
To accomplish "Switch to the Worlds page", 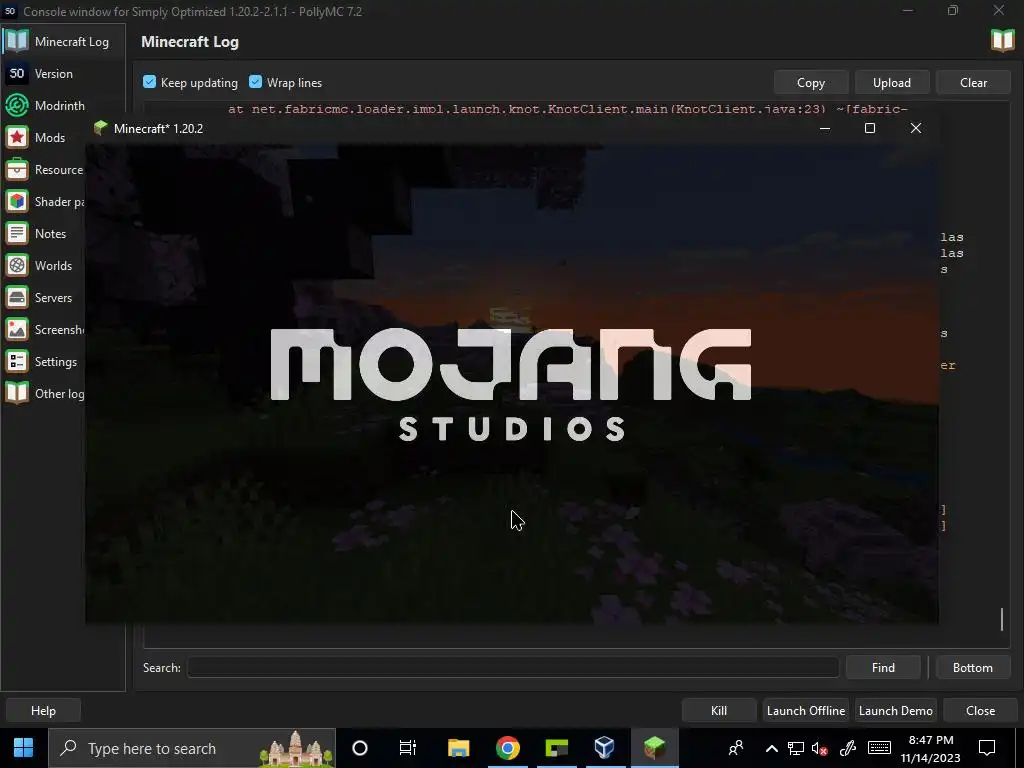I will coord(44,266).
